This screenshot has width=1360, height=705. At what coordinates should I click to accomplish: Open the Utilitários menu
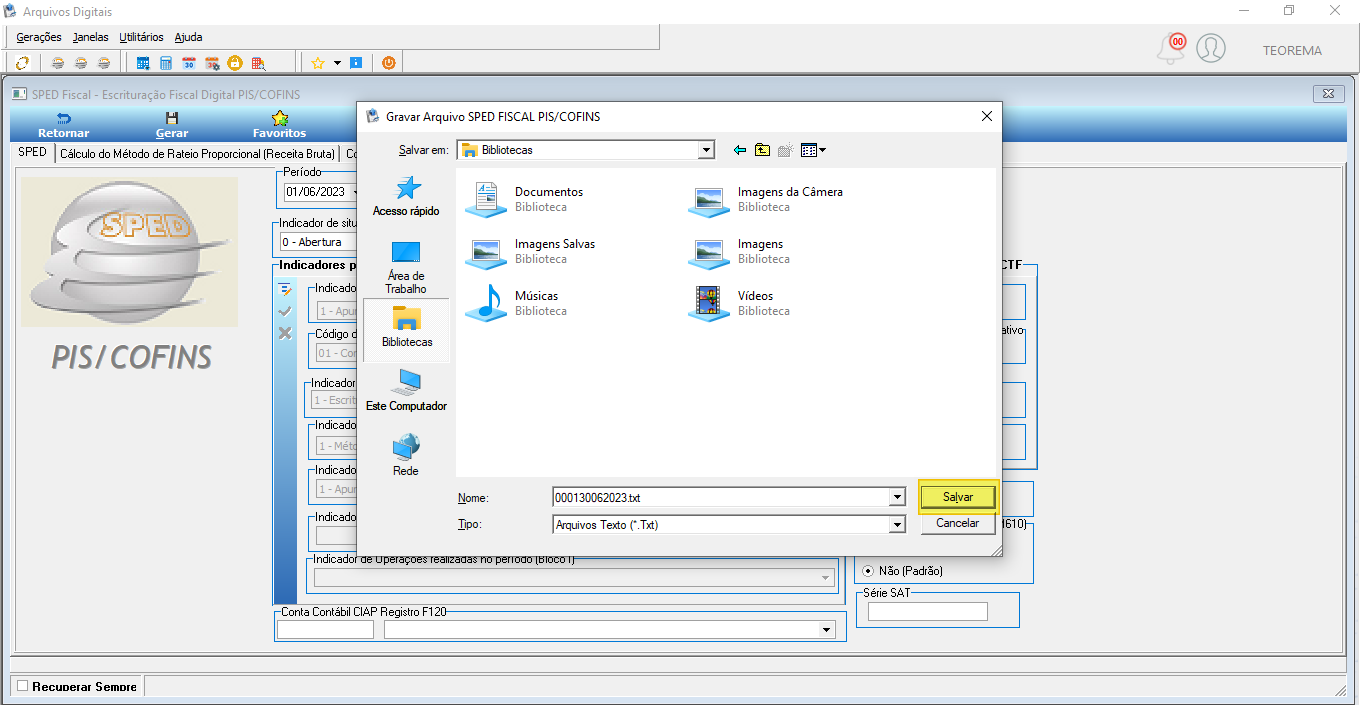coord(141,37)
